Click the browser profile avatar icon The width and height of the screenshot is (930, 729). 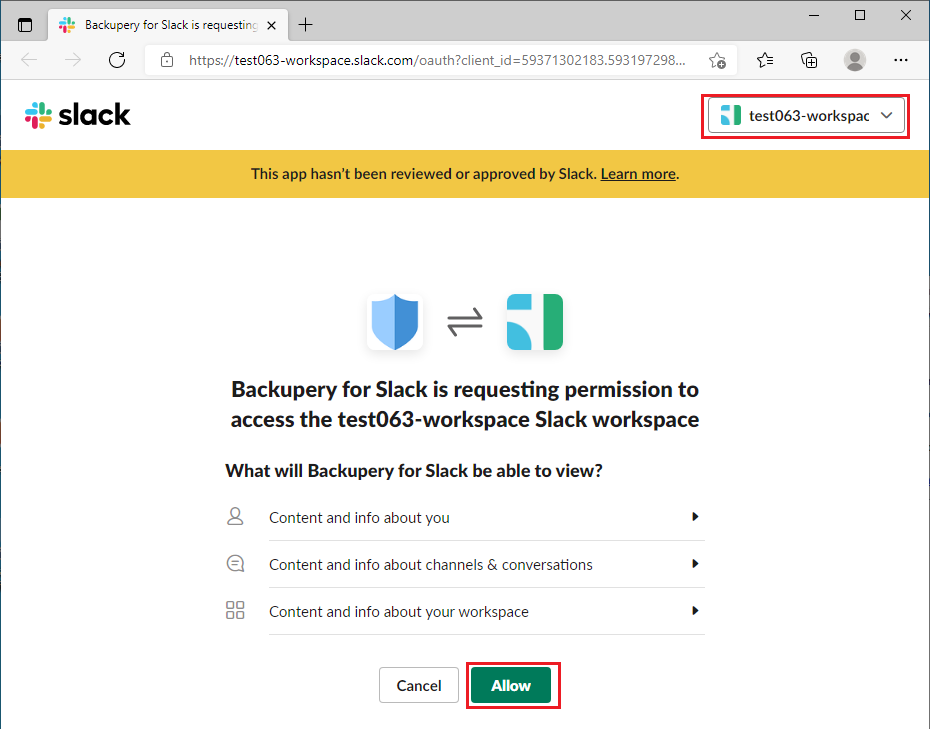click(x=855, y=60)
